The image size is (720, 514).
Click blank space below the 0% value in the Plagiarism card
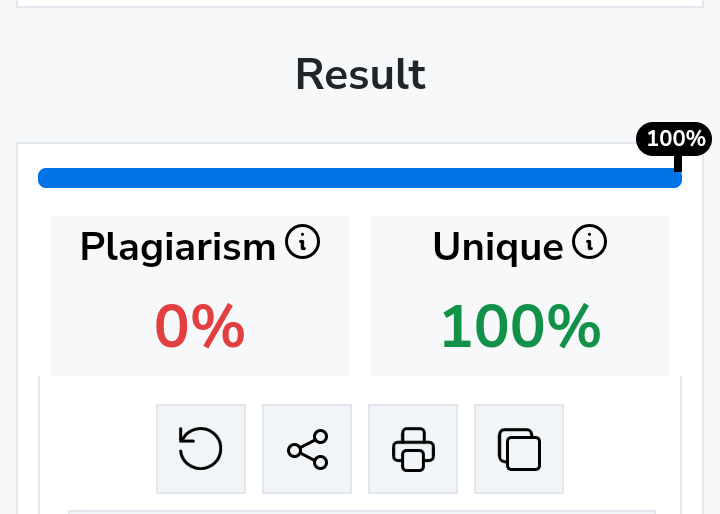200,366
